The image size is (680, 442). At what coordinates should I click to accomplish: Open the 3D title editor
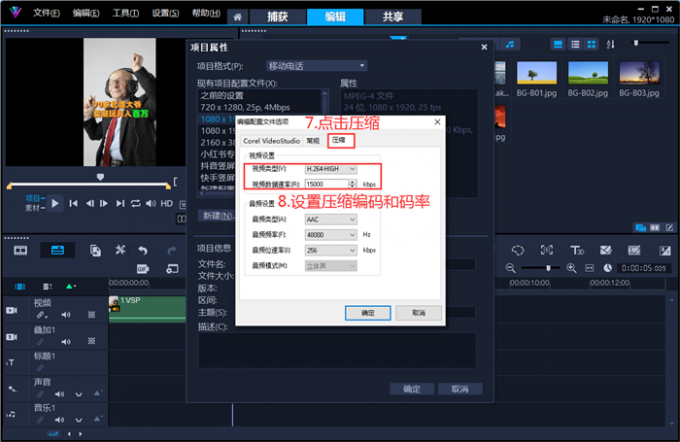tap(577, 250)
